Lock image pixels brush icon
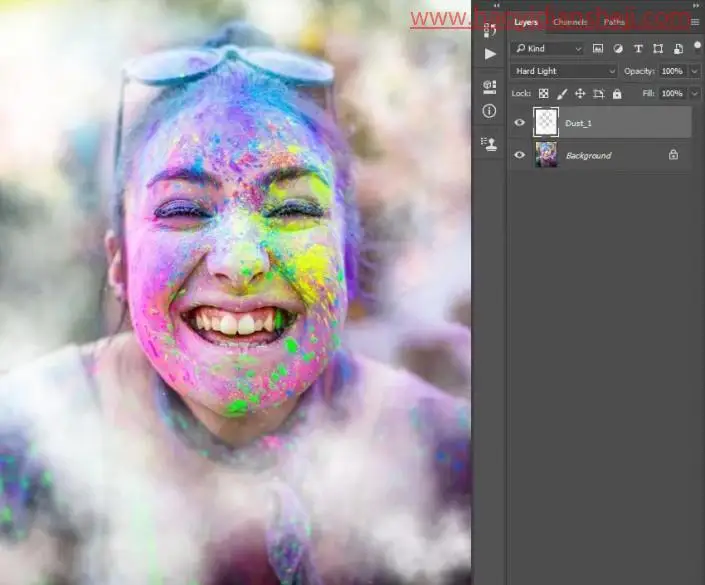Image resolution: width=705 pixels, height=585 pixels. [562, 94]
